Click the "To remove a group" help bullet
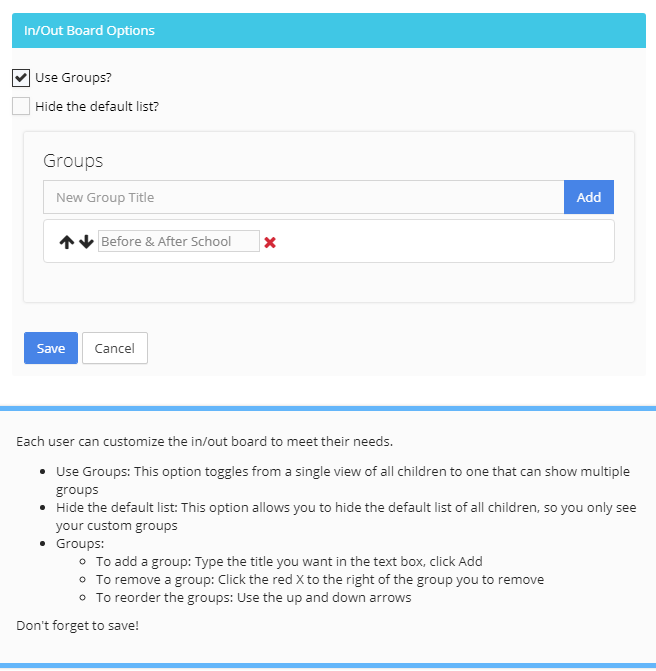 pyautogui.click(x=320, y=580)
